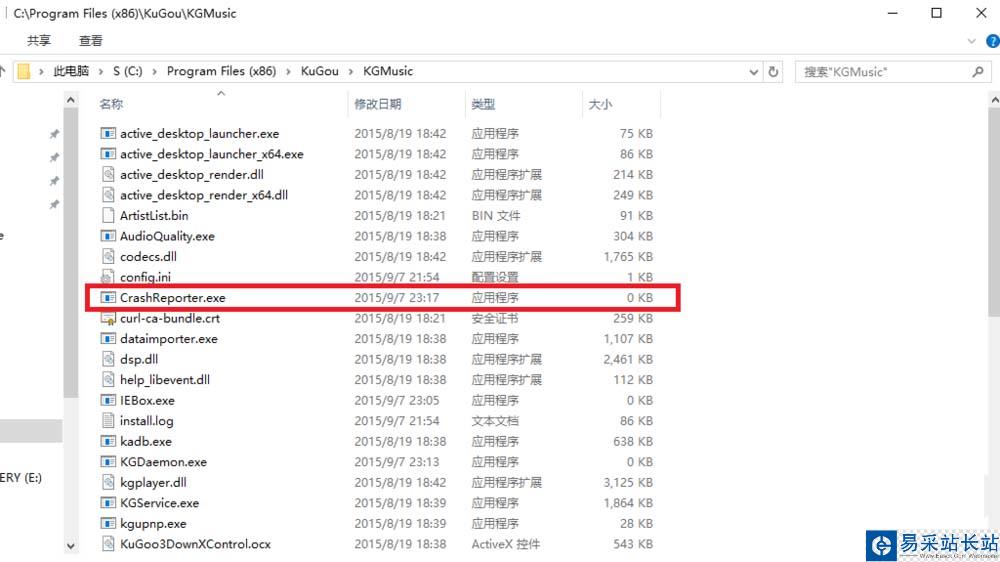Click the kgupnp.exe file icon
Image resolution: width=1000 pixels, height=562 pixels.
pyautogui.click(x=108, y=524)
